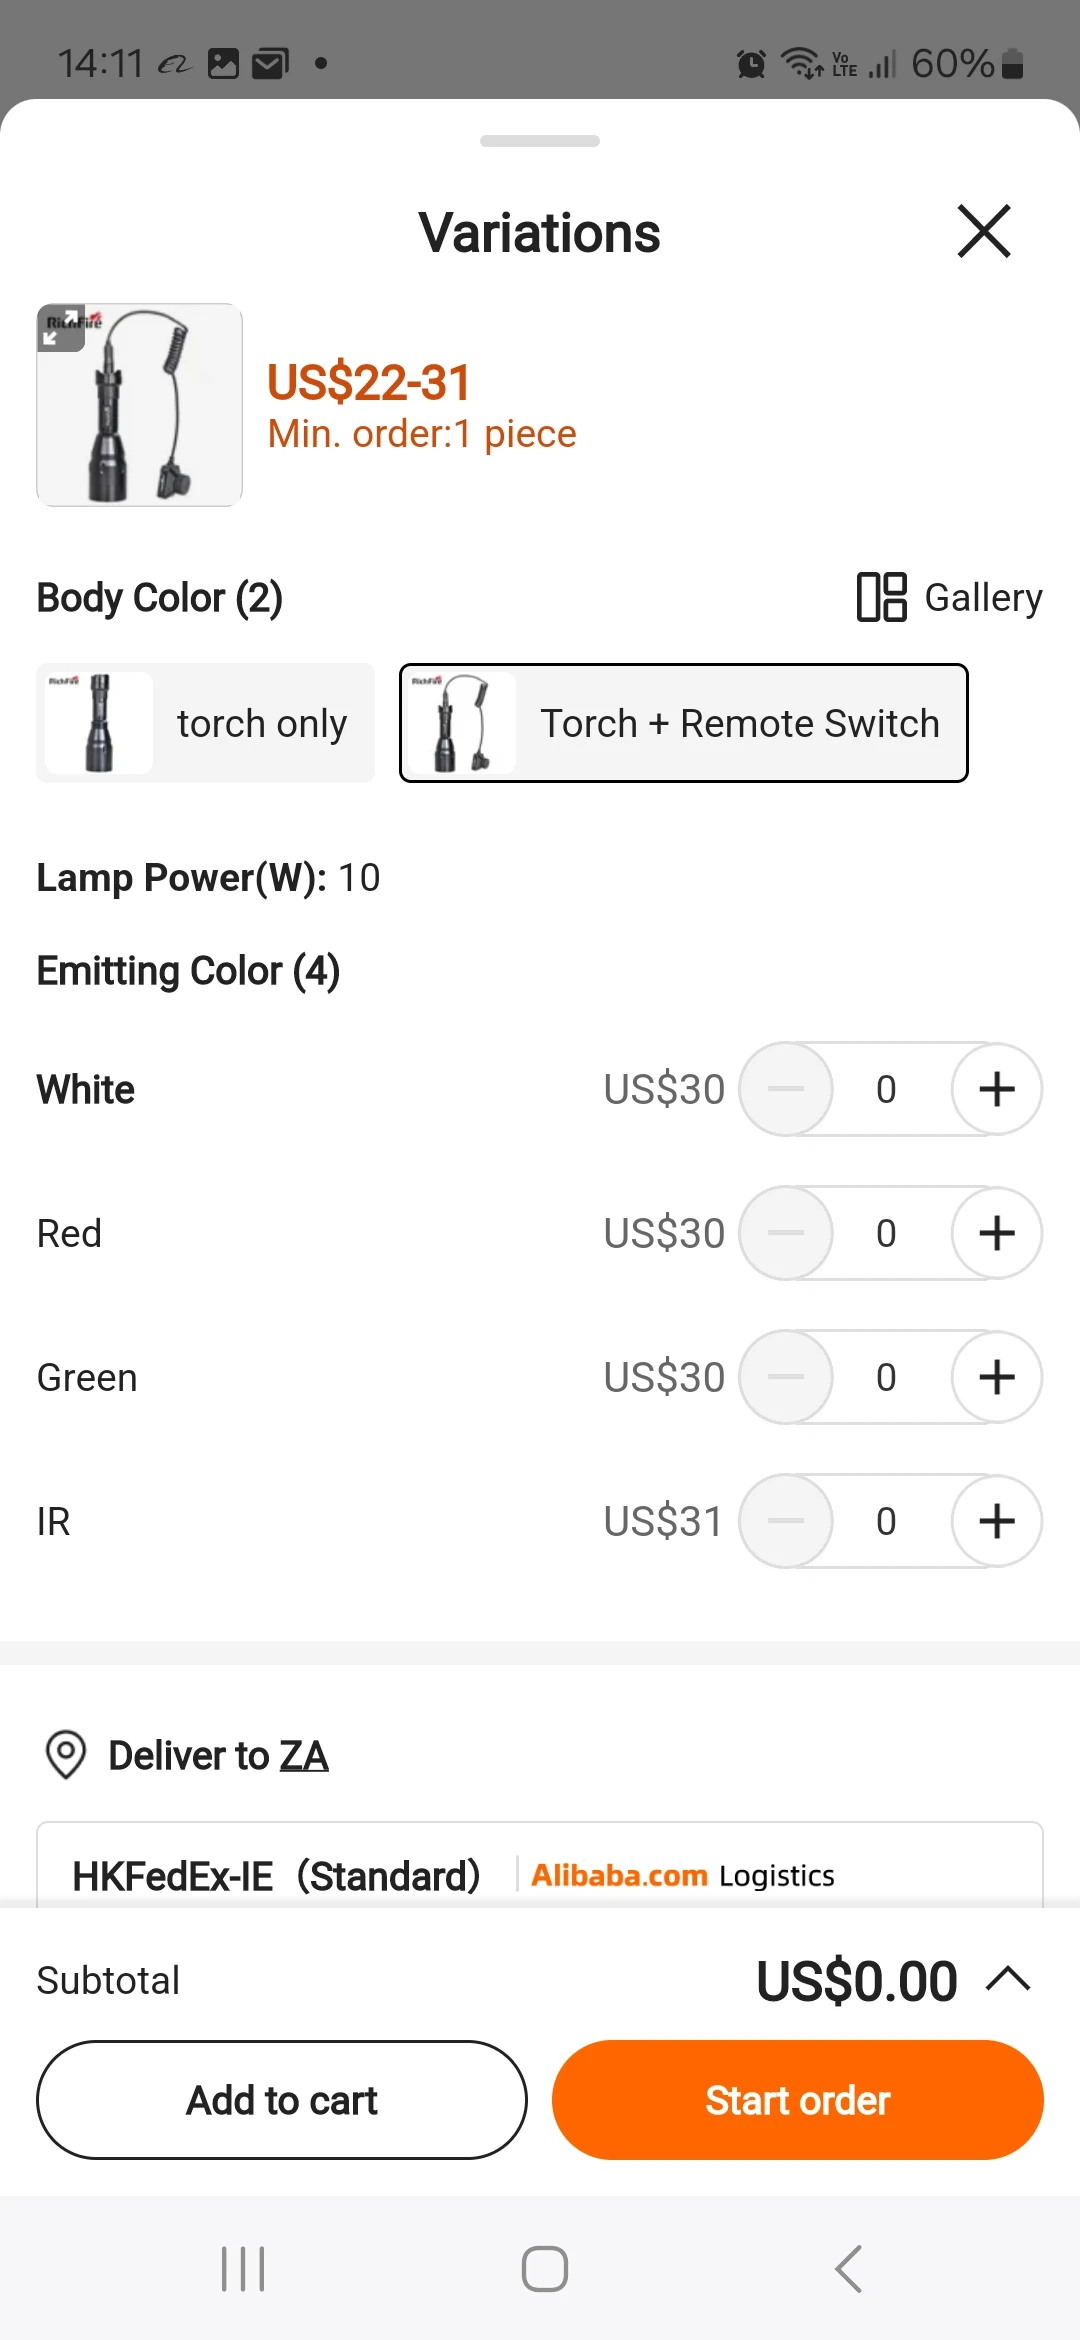Tap plus for Green emitting color
The width and height of the screenshot is (1080, 2340).
pos(996,1377)
